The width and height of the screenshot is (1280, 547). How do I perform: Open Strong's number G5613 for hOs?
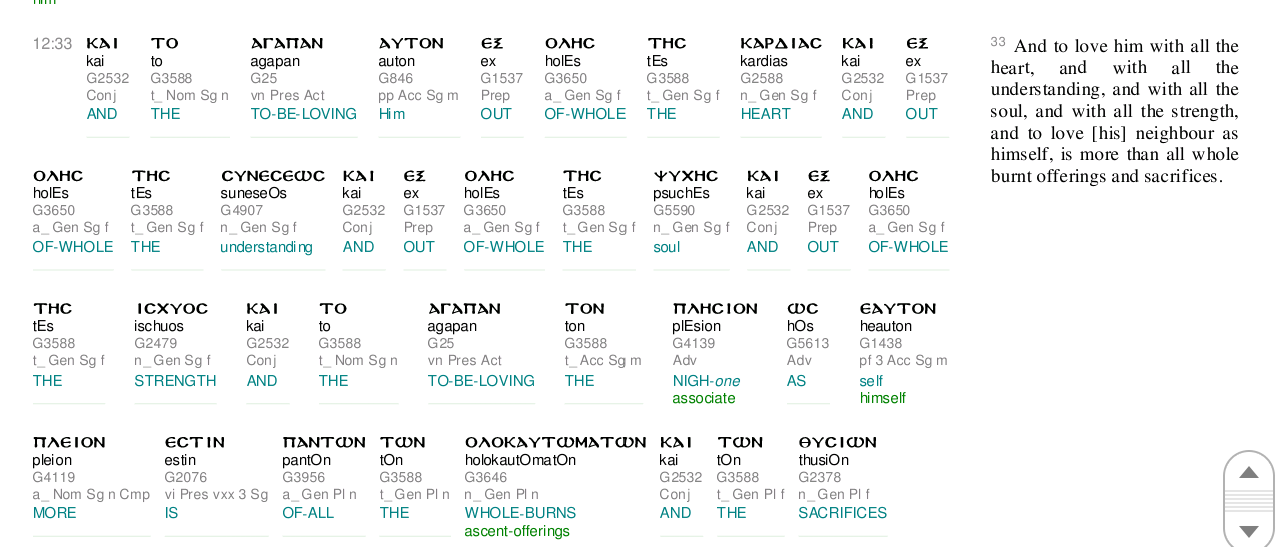tap(807, 344)
